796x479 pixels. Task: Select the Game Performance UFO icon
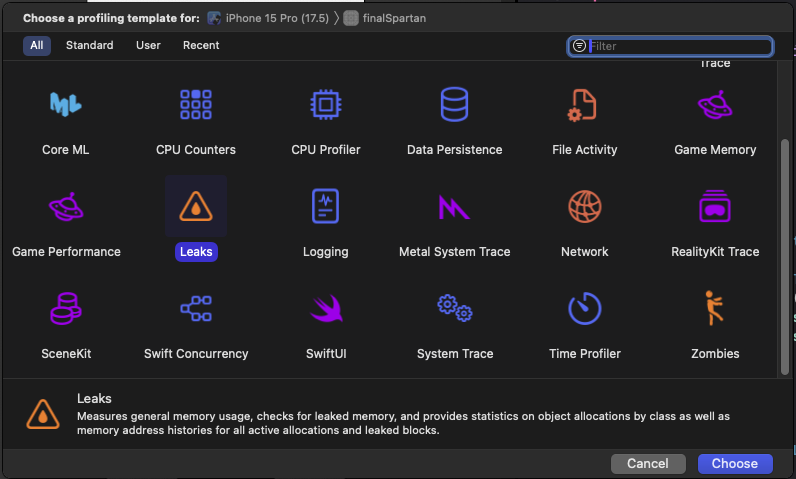[x=66, y=207]
